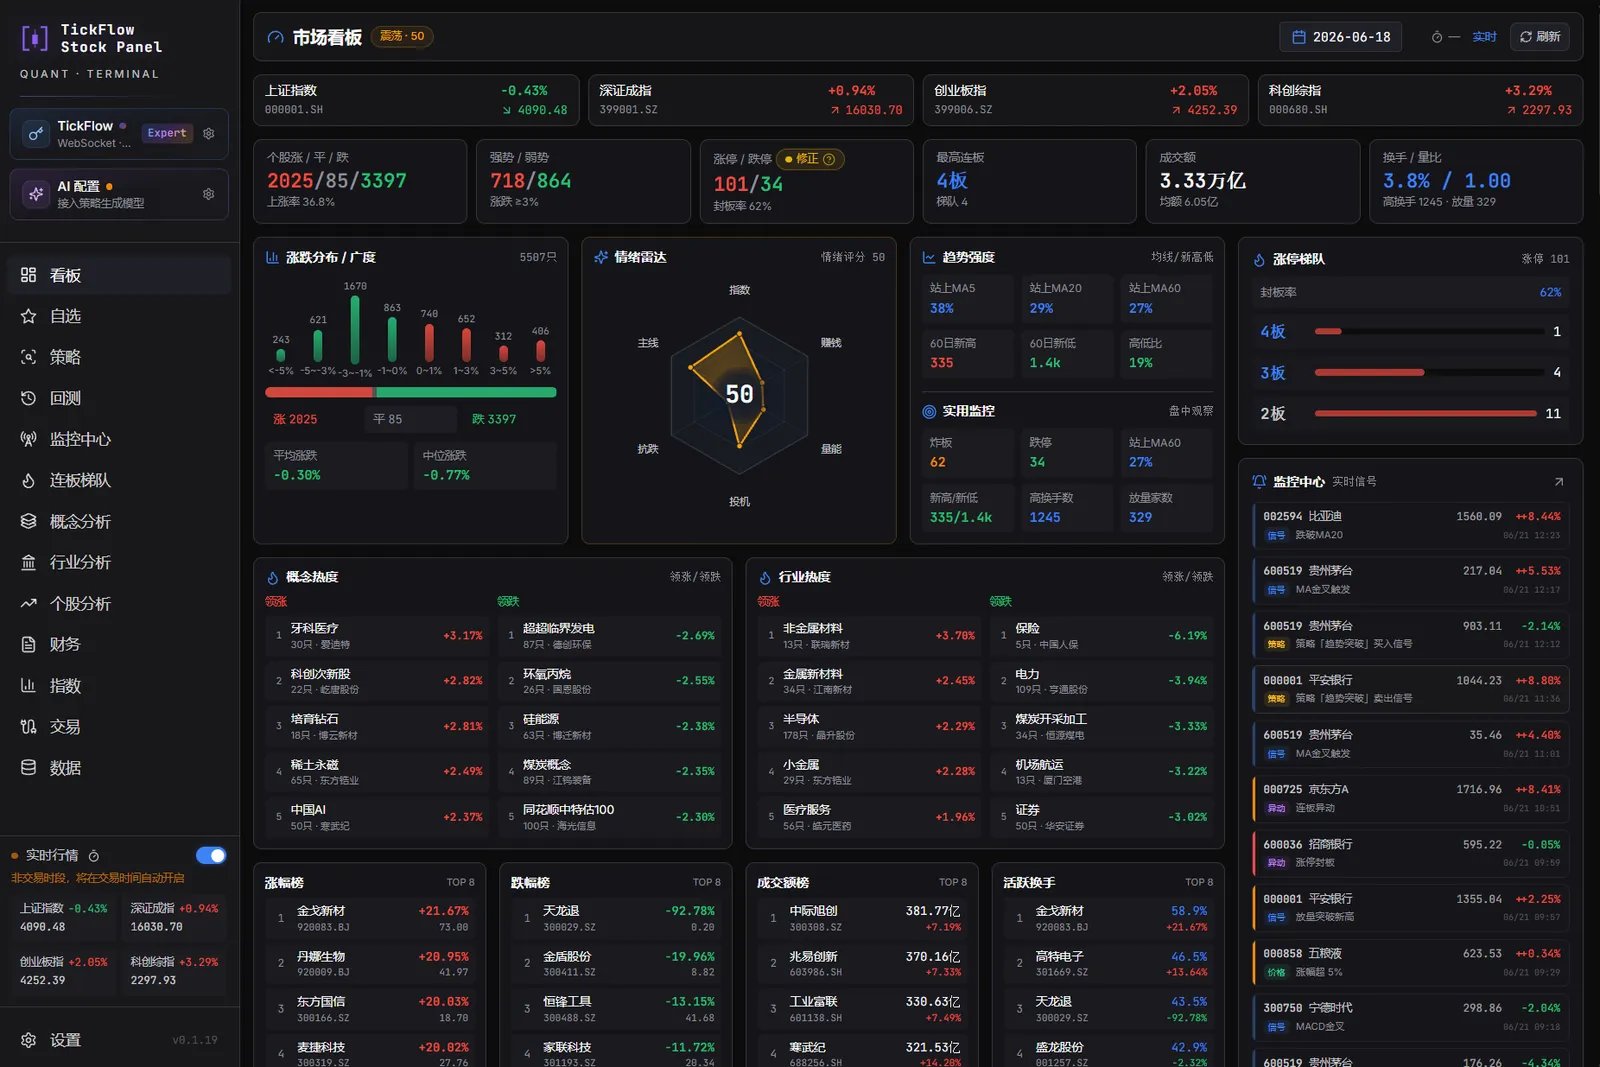Screen dimensions: 1600x1067
Task: Open the 监控中心 panel external arrow
Action: [x=1559, y=482]
